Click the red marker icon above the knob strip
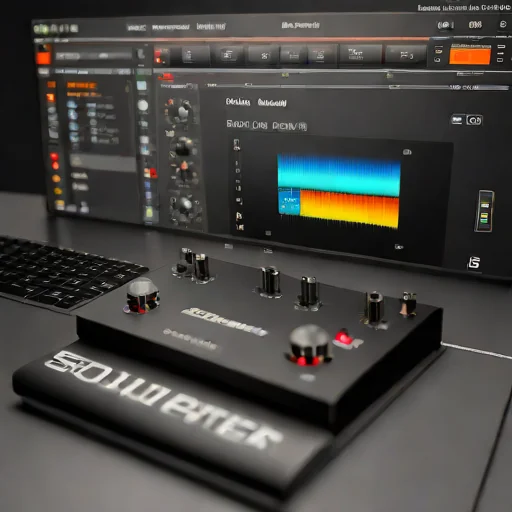The height and width of the screenshot is (512, 512). pos(166,78)
